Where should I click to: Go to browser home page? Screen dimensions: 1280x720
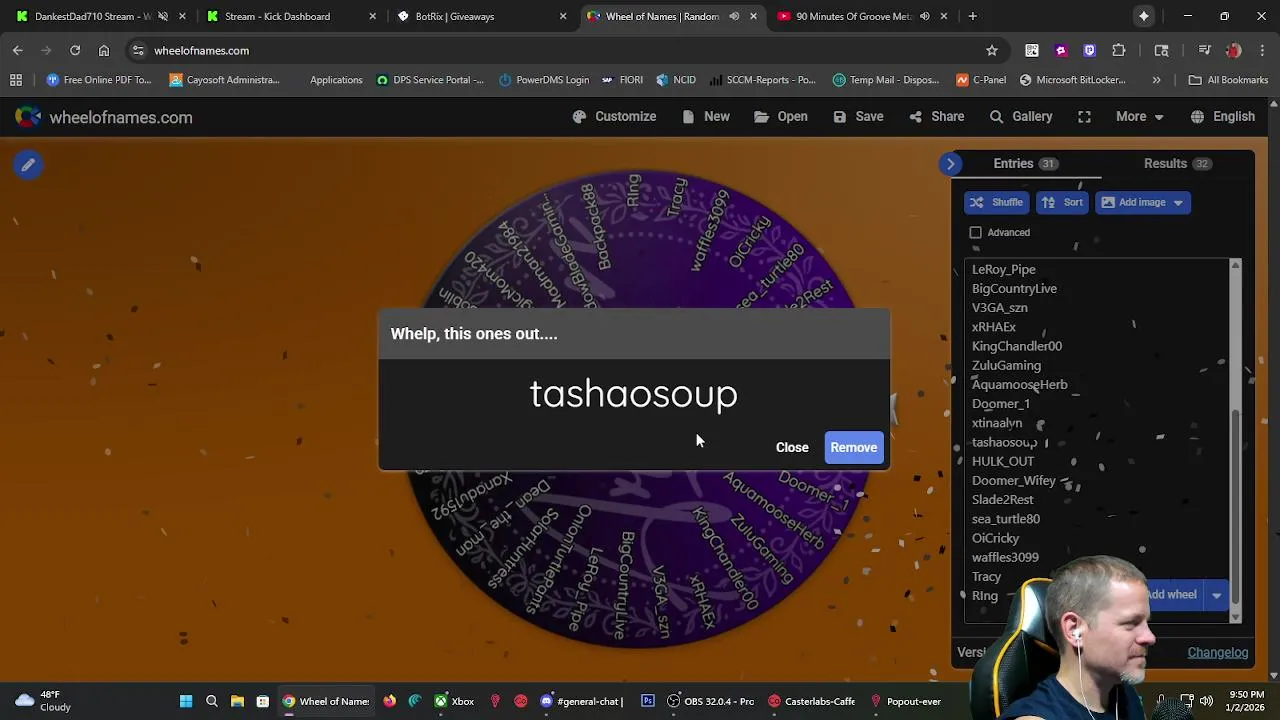(104, 50)
